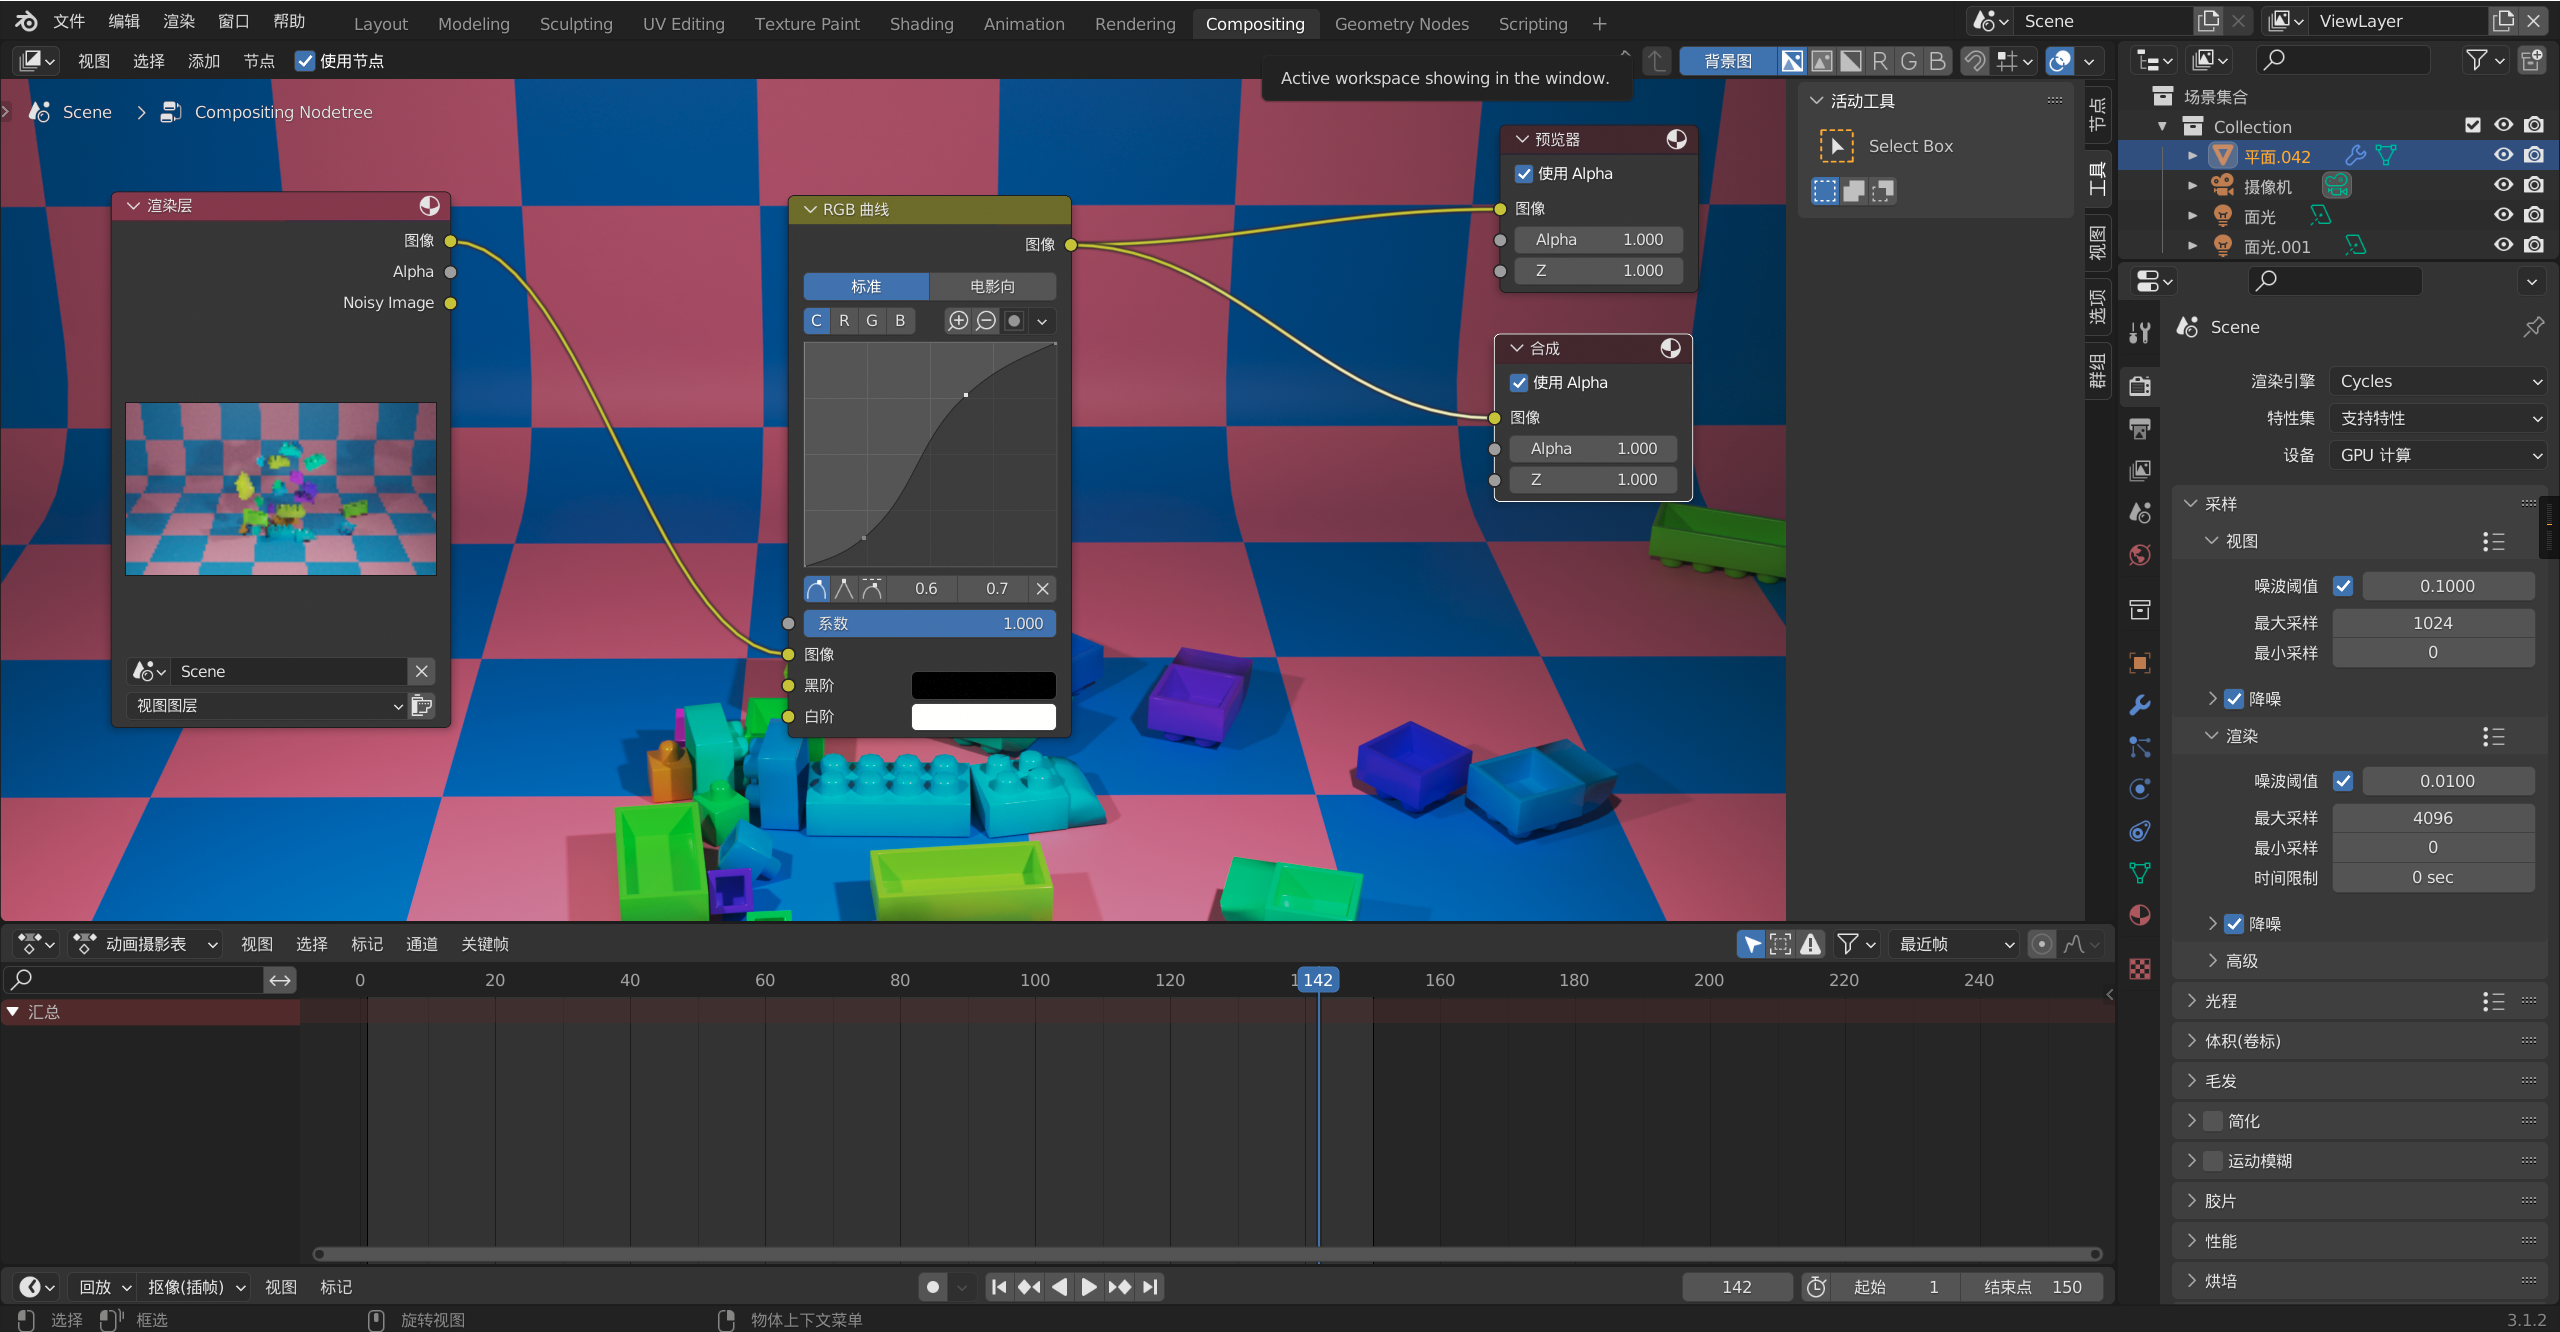The image size is (2560, 1332).
Task: Delete the selected curve point
Action: pos(1042,589)
